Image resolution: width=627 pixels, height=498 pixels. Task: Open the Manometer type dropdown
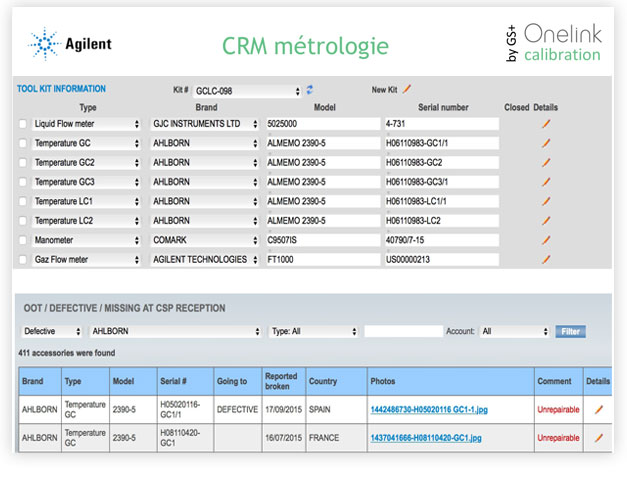86,240
